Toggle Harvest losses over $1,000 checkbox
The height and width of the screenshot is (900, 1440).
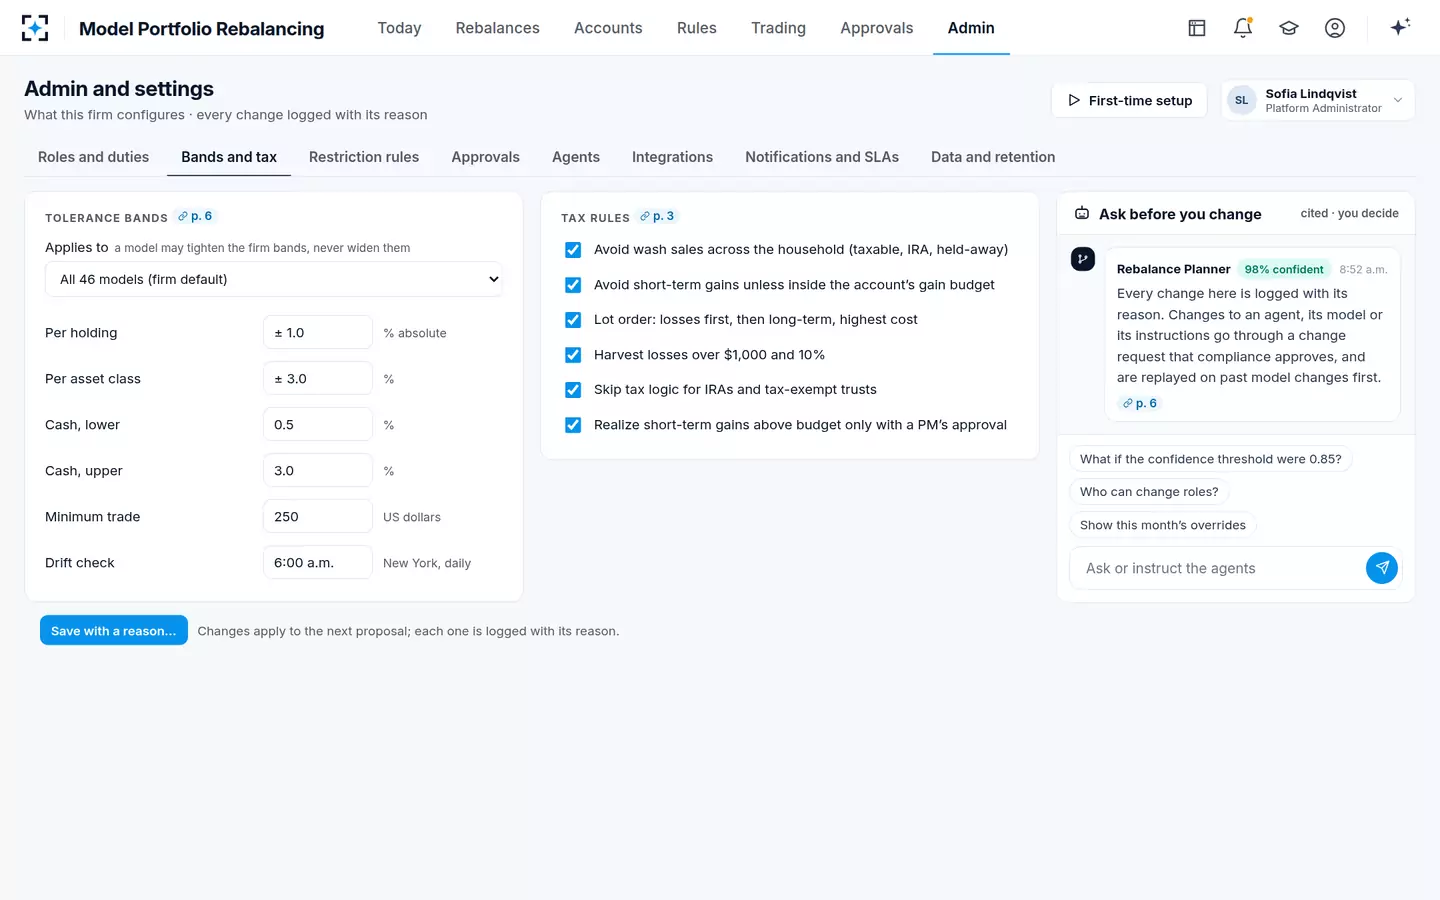click(x=573, y=355)
